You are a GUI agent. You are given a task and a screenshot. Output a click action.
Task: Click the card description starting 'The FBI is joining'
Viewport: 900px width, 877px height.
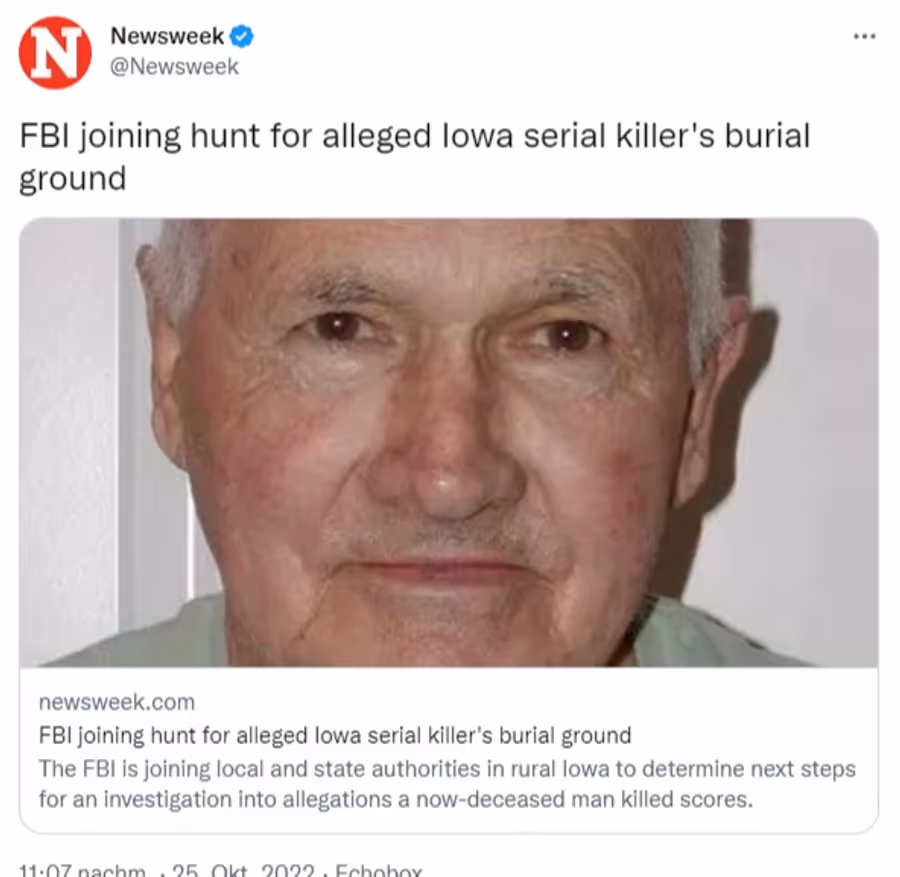tap(447, 784)
